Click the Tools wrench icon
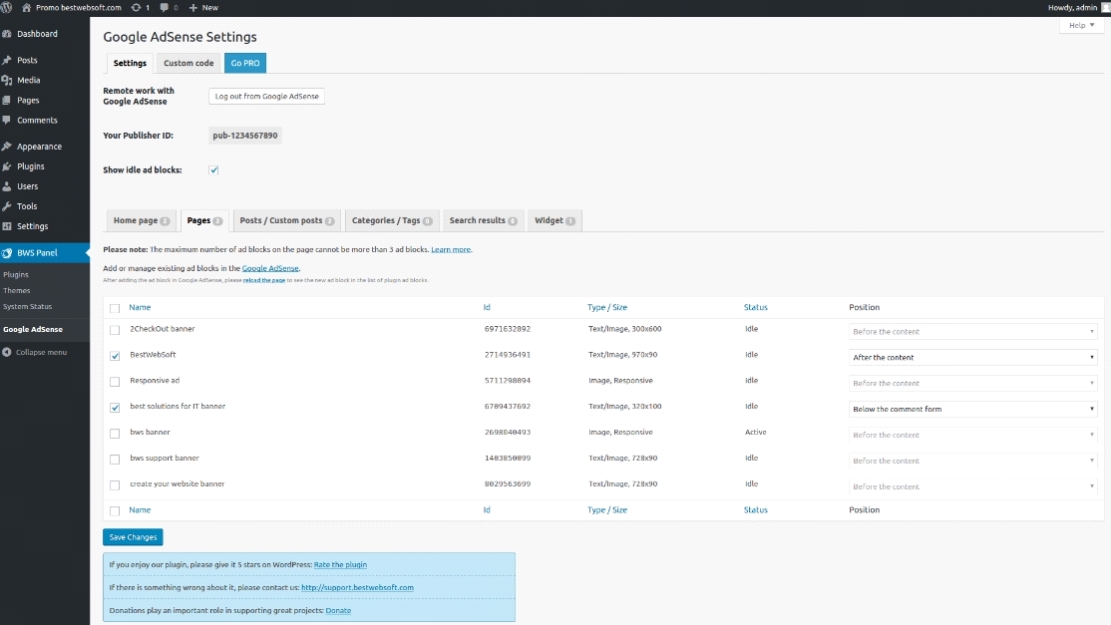The height and width of the screenshot is (625, 1111). (x=7, y=206)
